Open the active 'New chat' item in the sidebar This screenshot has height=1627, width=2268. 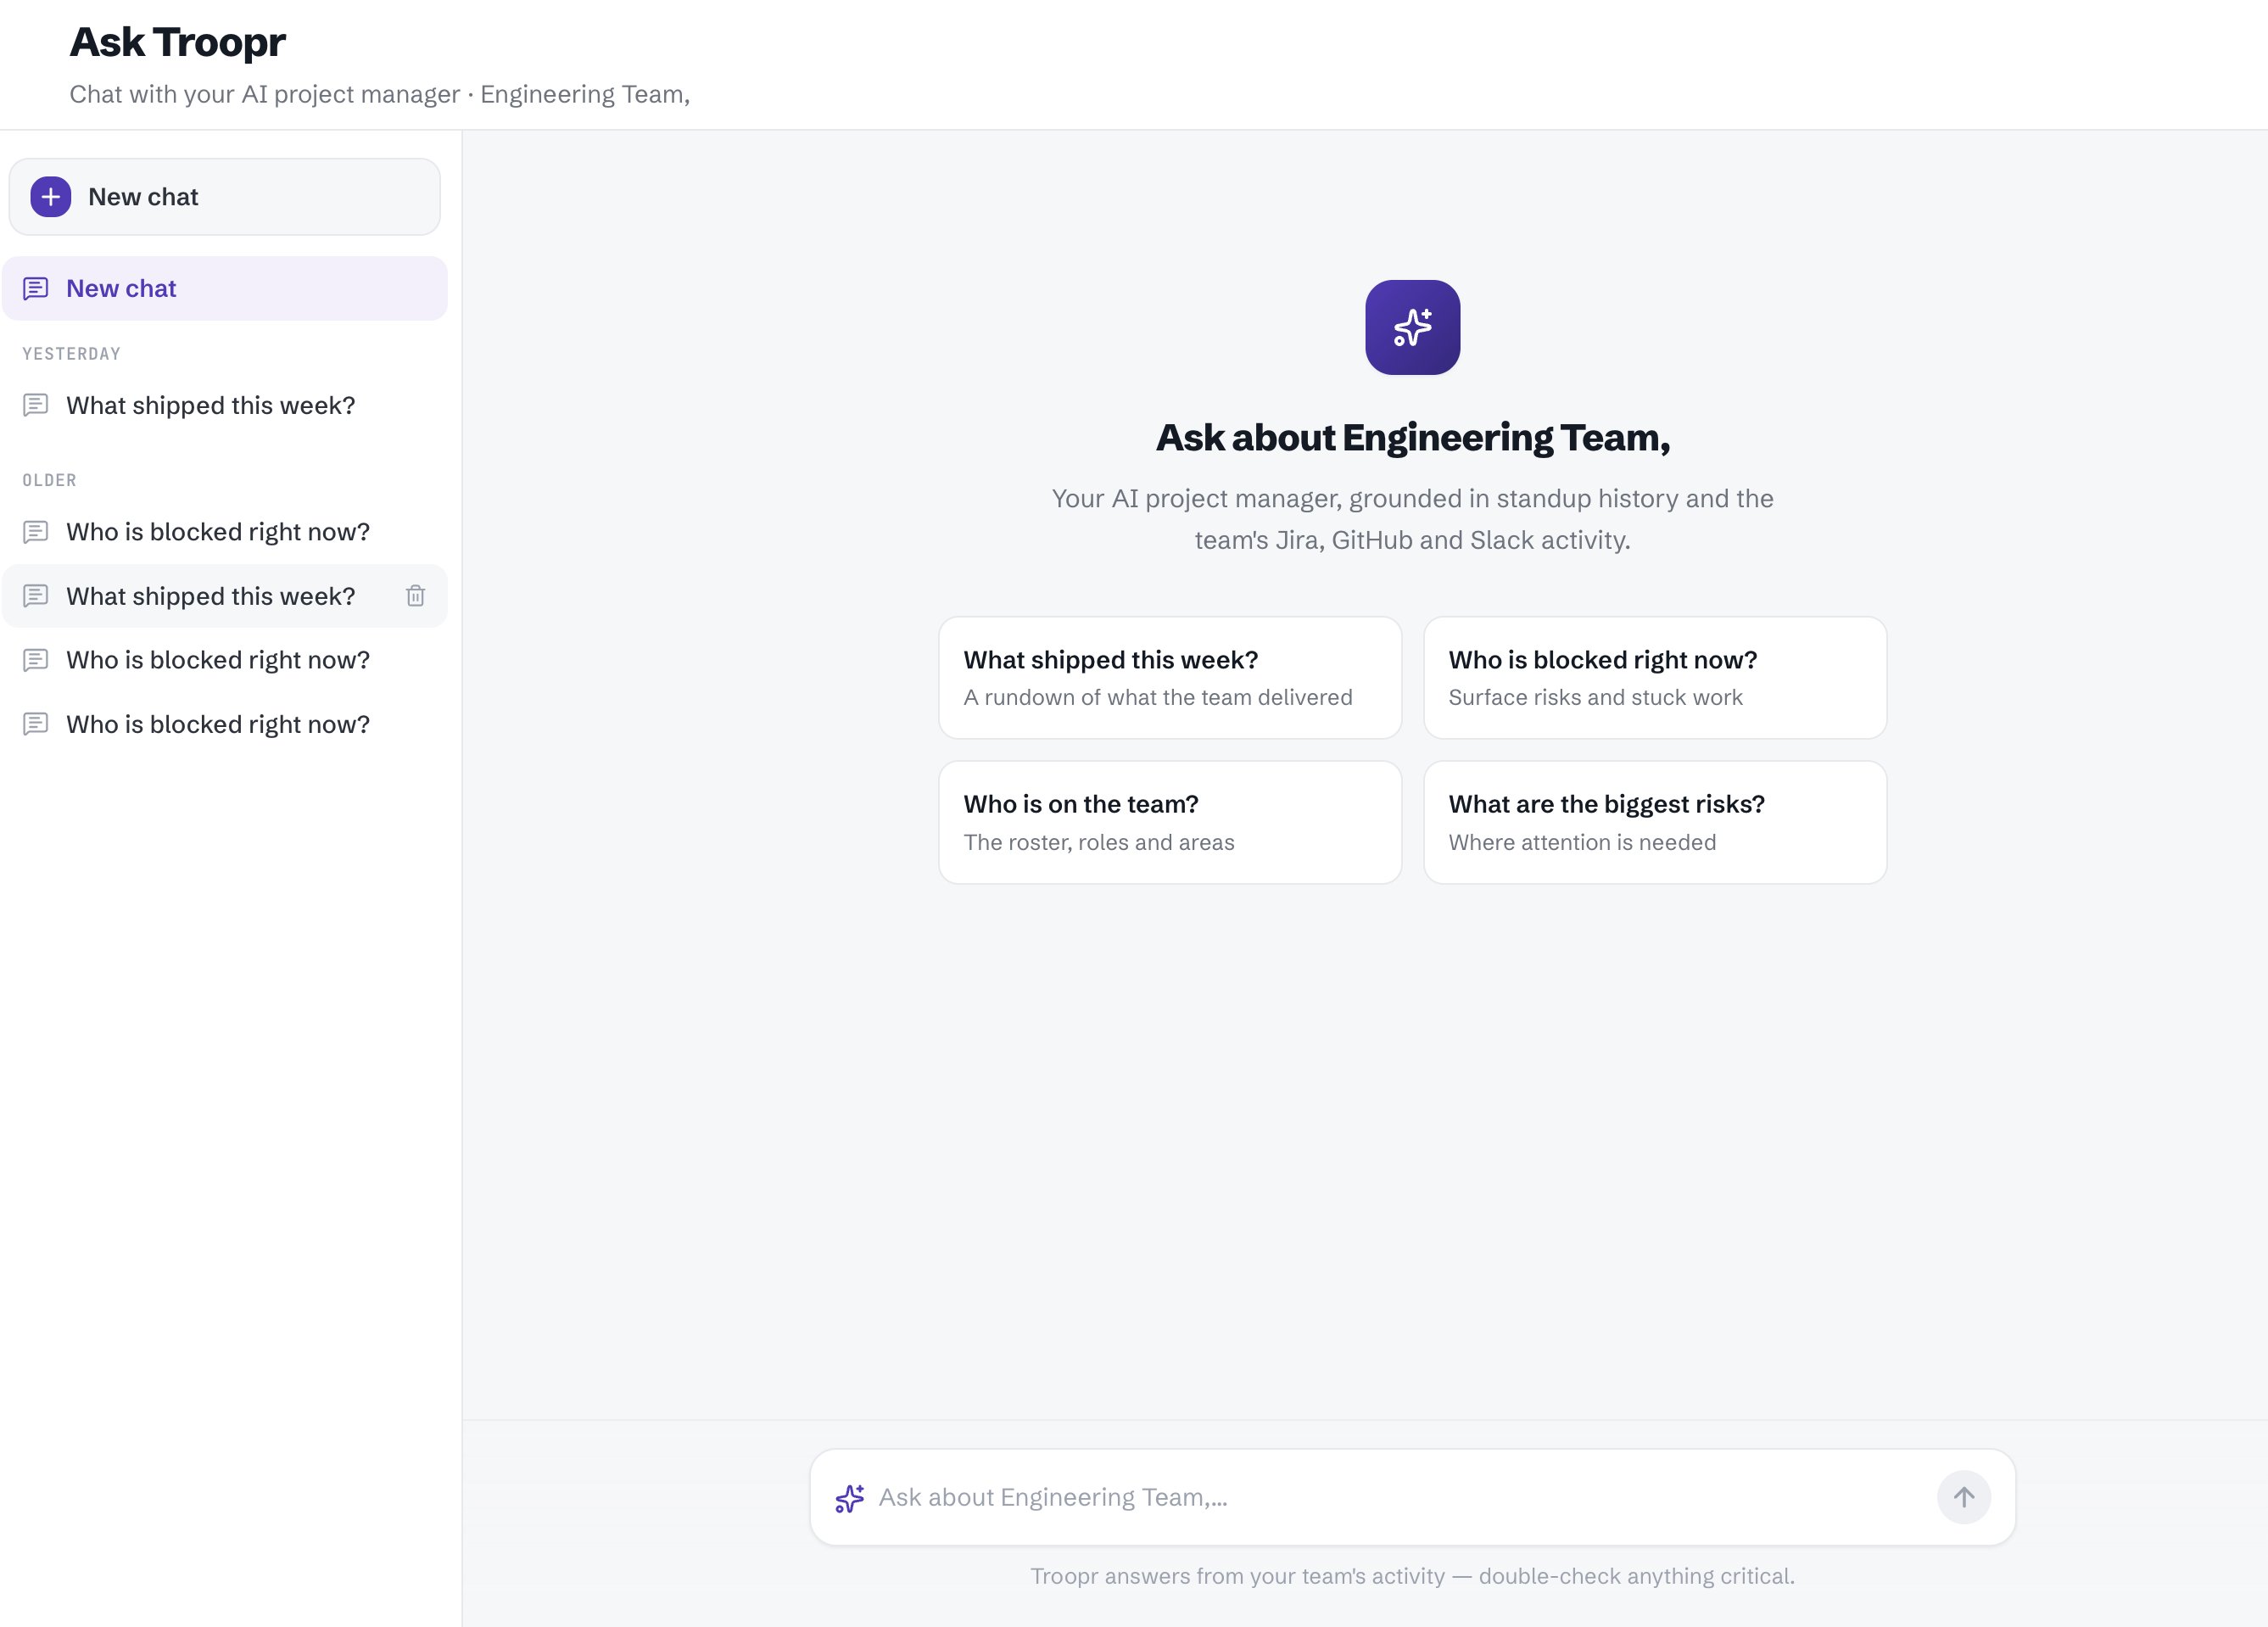pyautogui.click(x=225, y=289)
